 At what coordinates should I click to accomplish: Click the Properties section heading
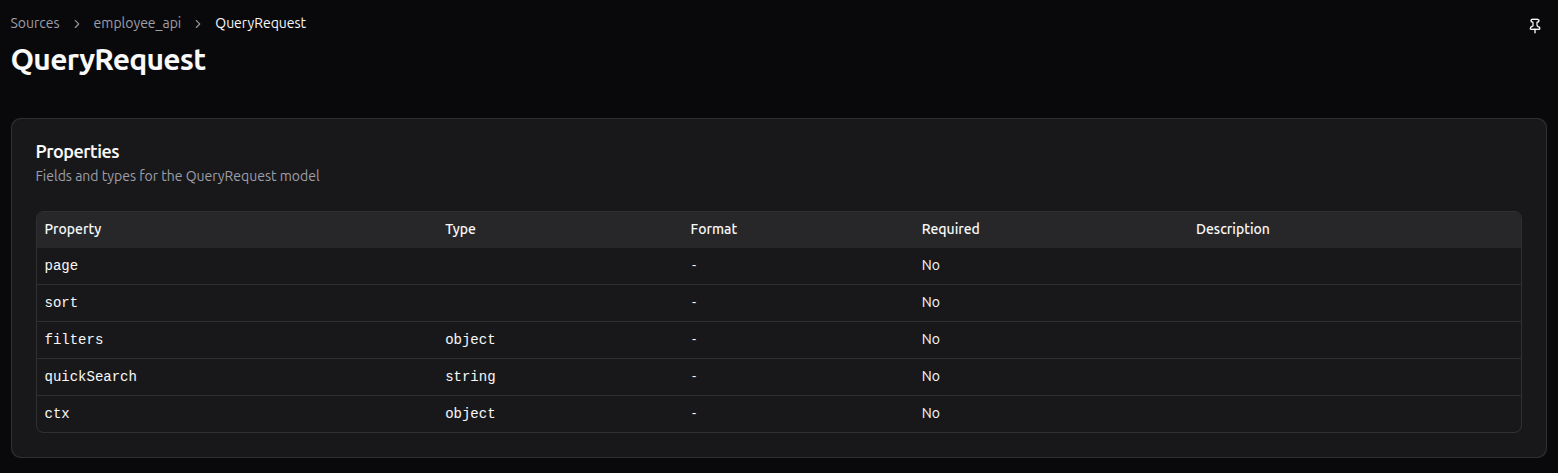pos(77,152)
